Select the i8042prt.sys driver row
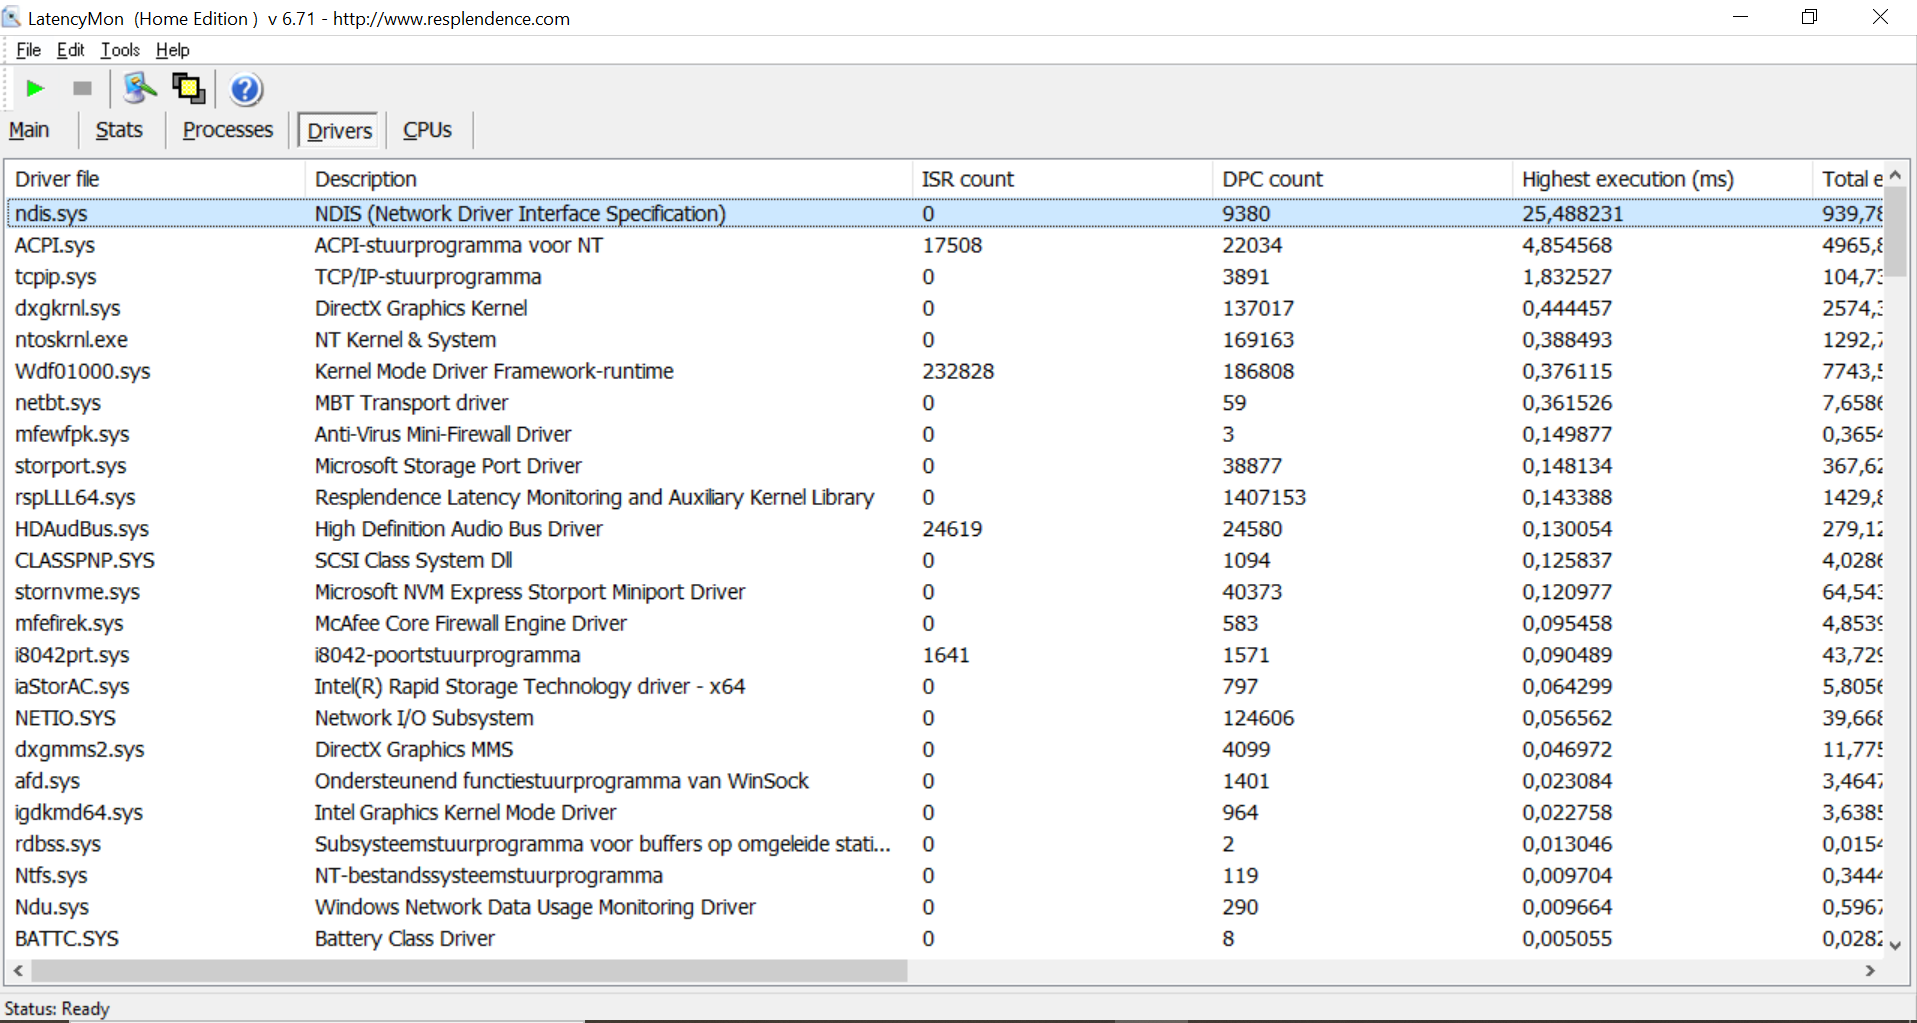 (946, 655)
